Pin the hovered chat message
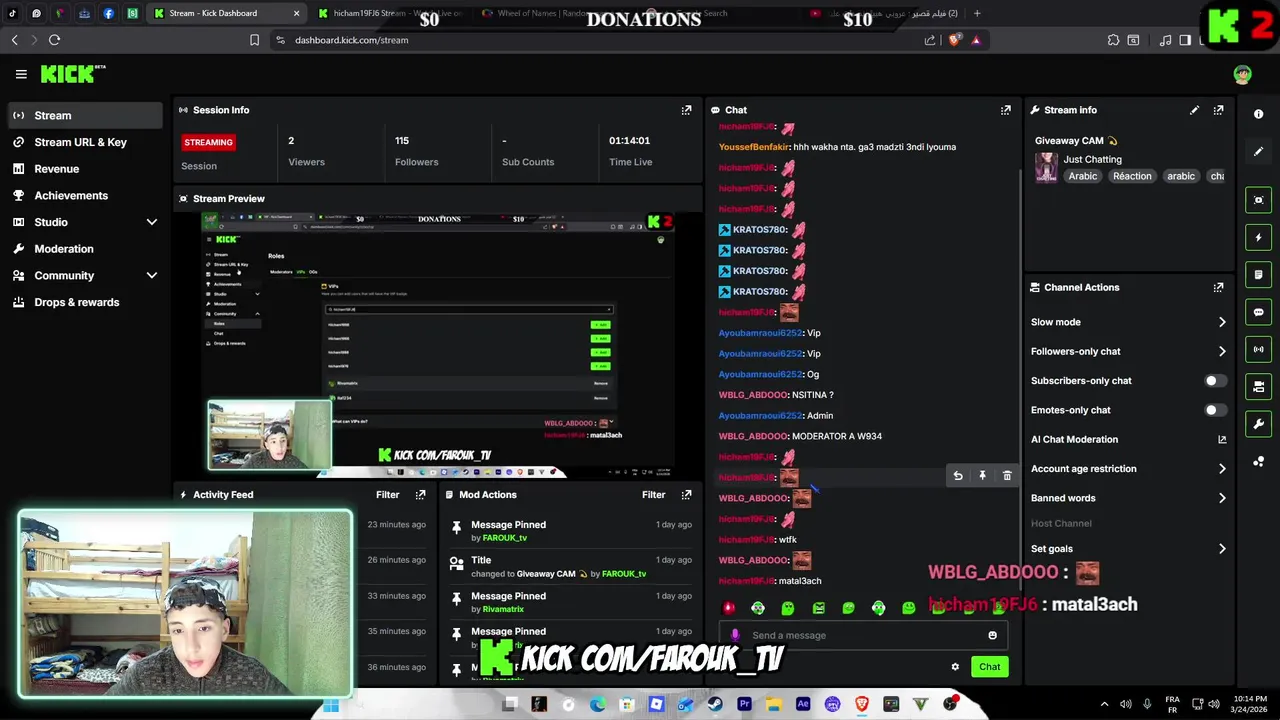The height and width of the screenshot is (720, 1280). [x=982, y=476]
